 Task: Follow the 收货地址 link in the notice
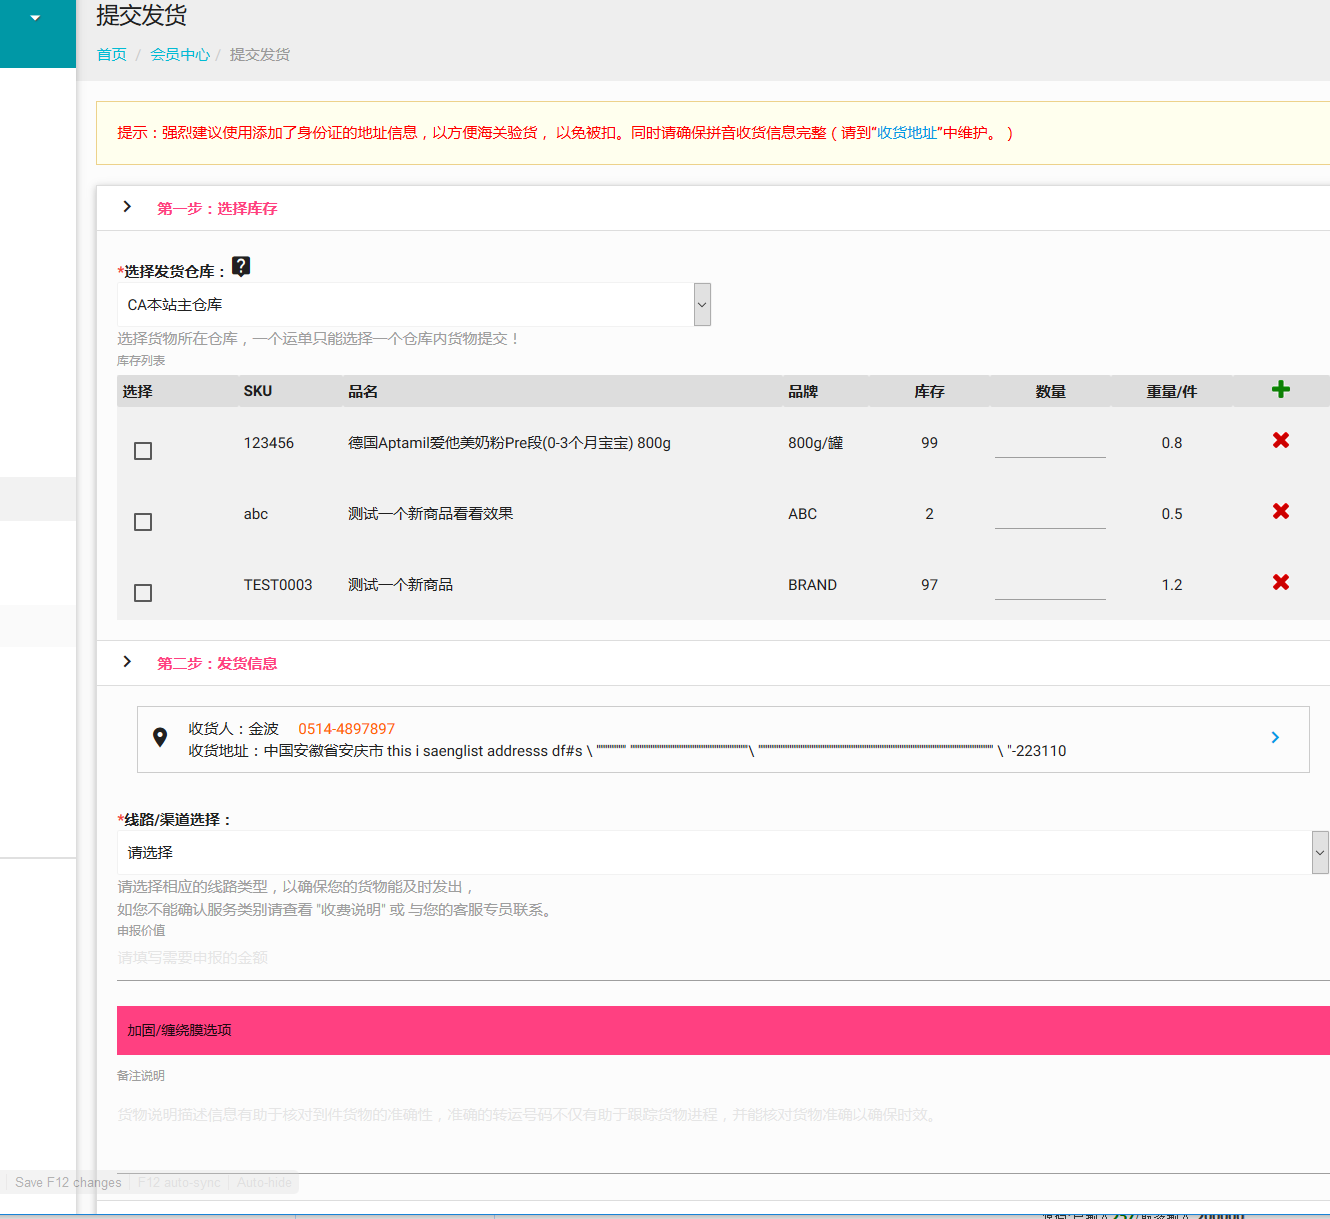click(907, 133)
